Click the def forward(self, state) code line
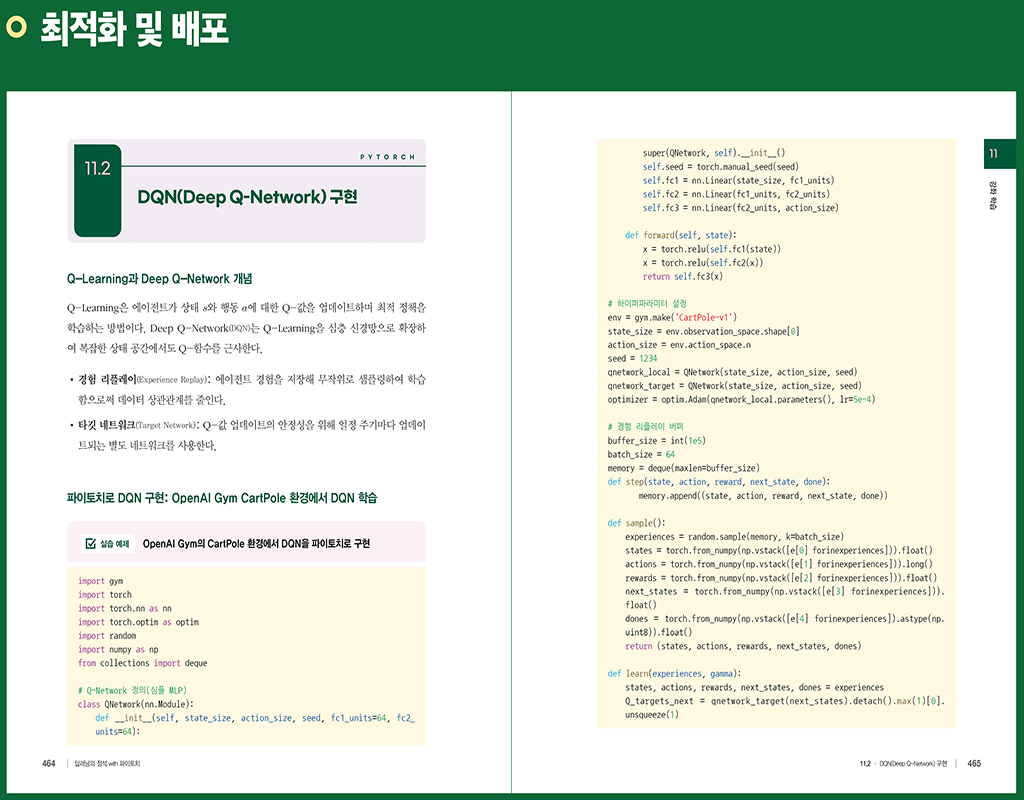Image resolution: width=1024 pixels, height=800 pixels. [678, 235]
